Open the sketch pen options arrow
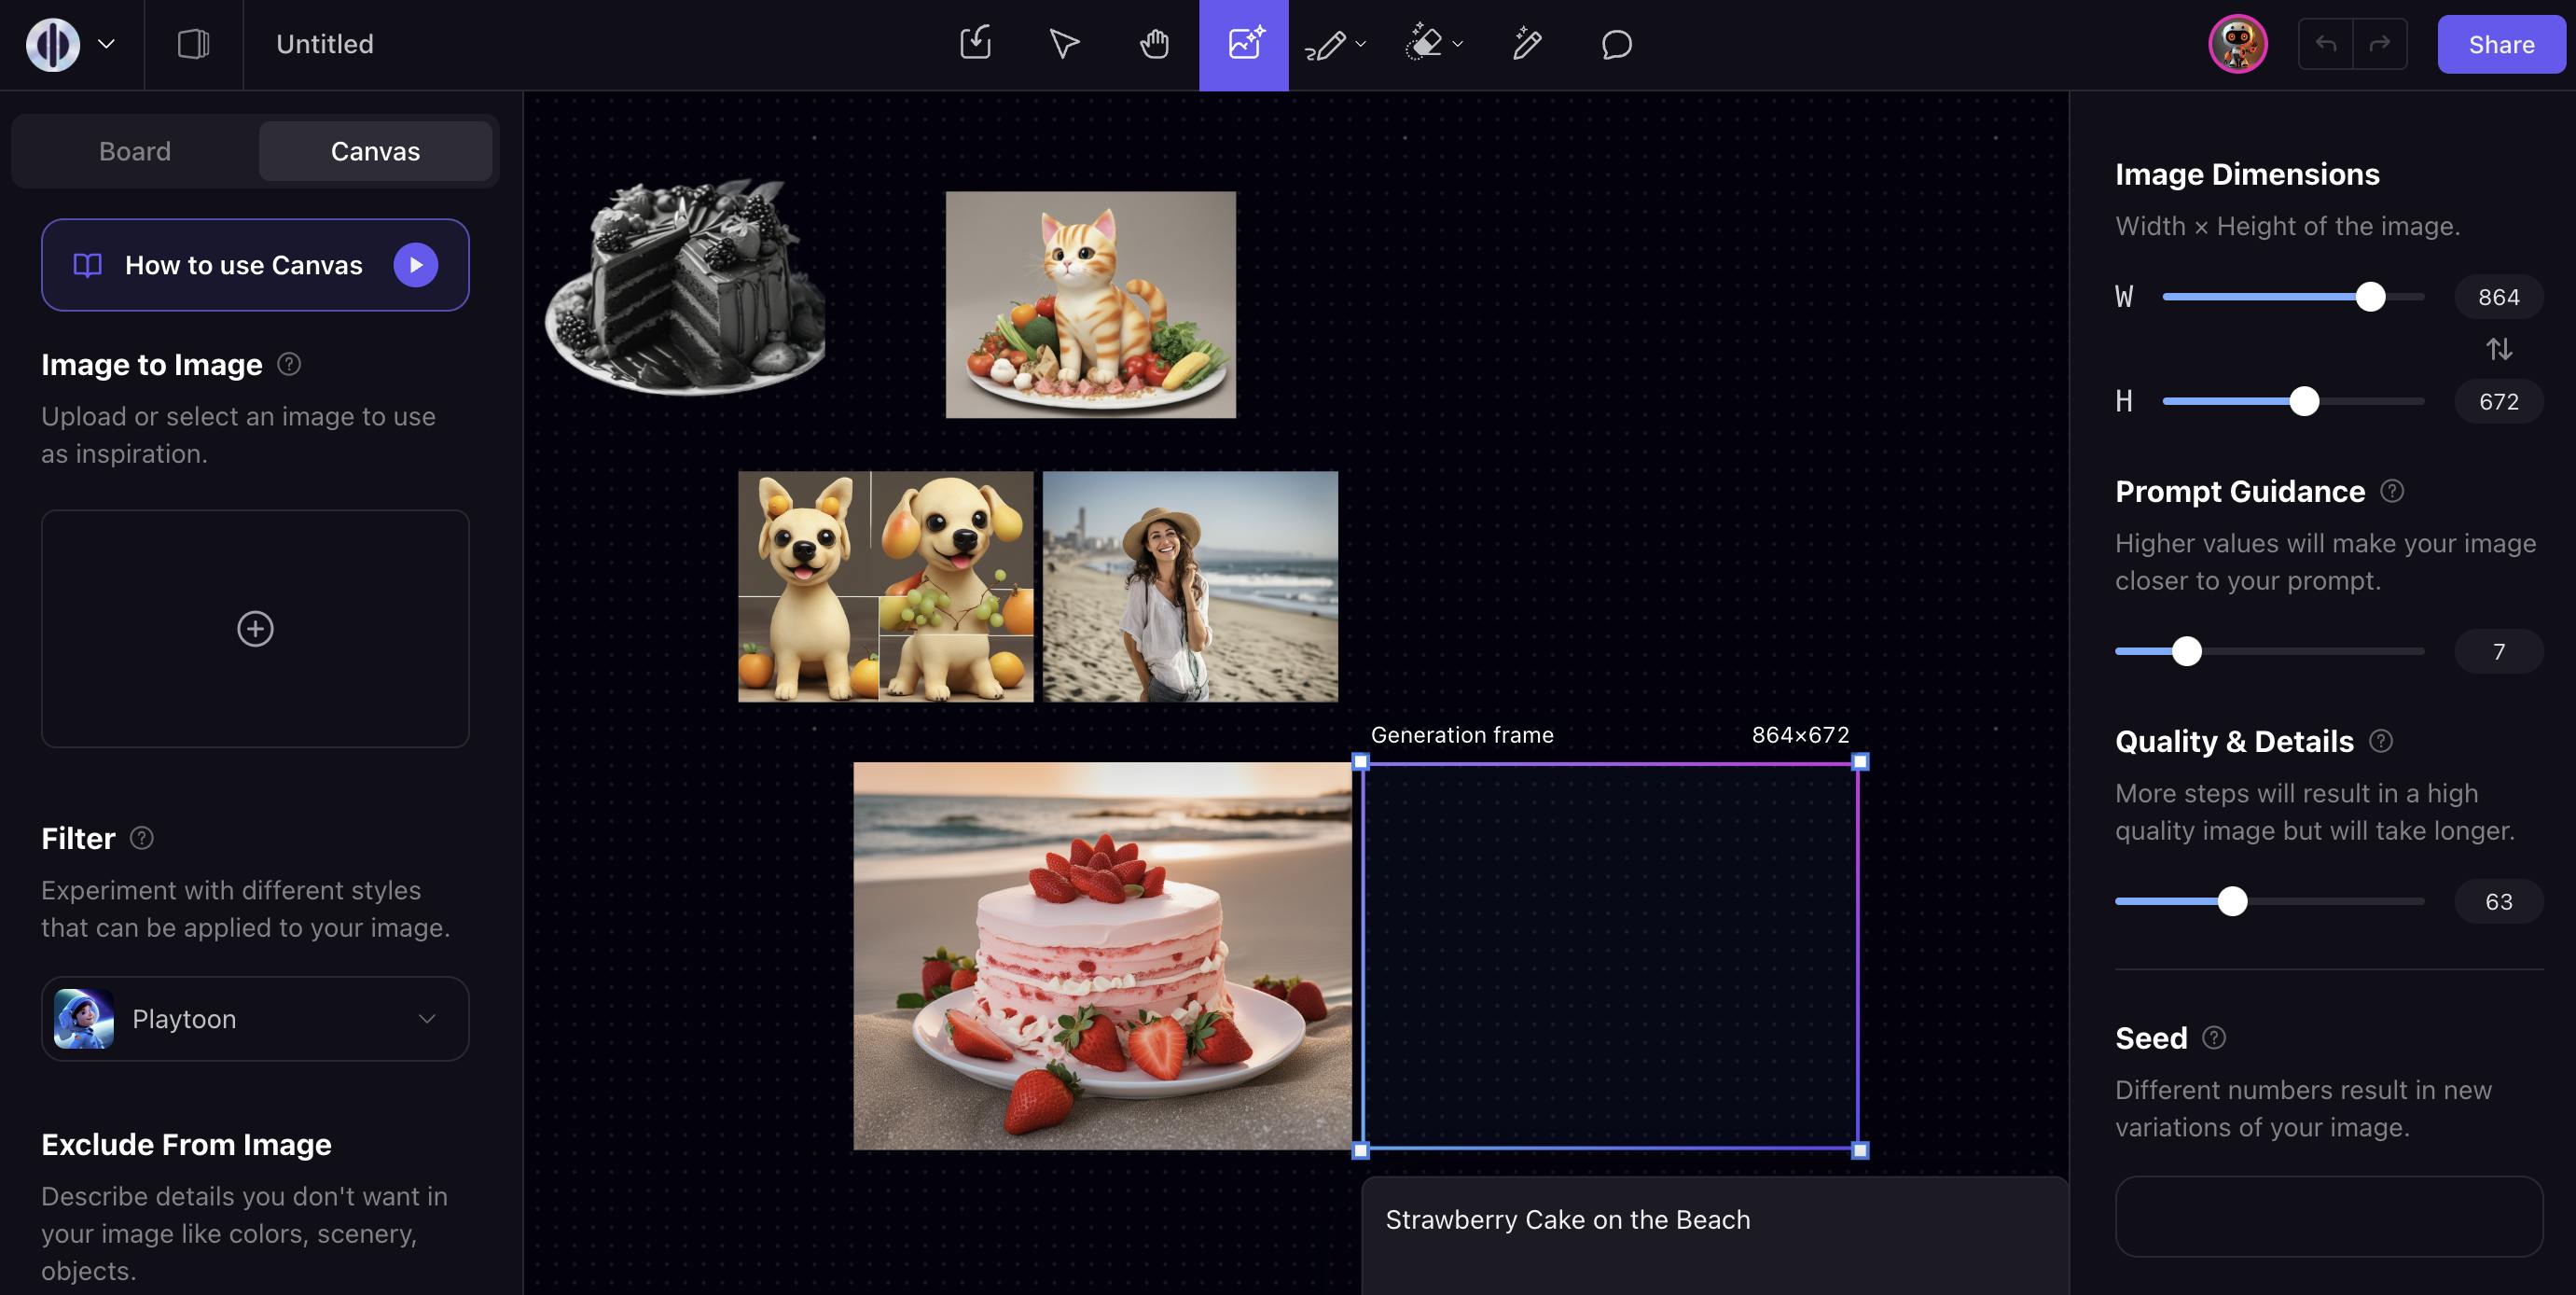Image resolution: width=2576 pixels, height=1295 pixels. coord(1361,44)
